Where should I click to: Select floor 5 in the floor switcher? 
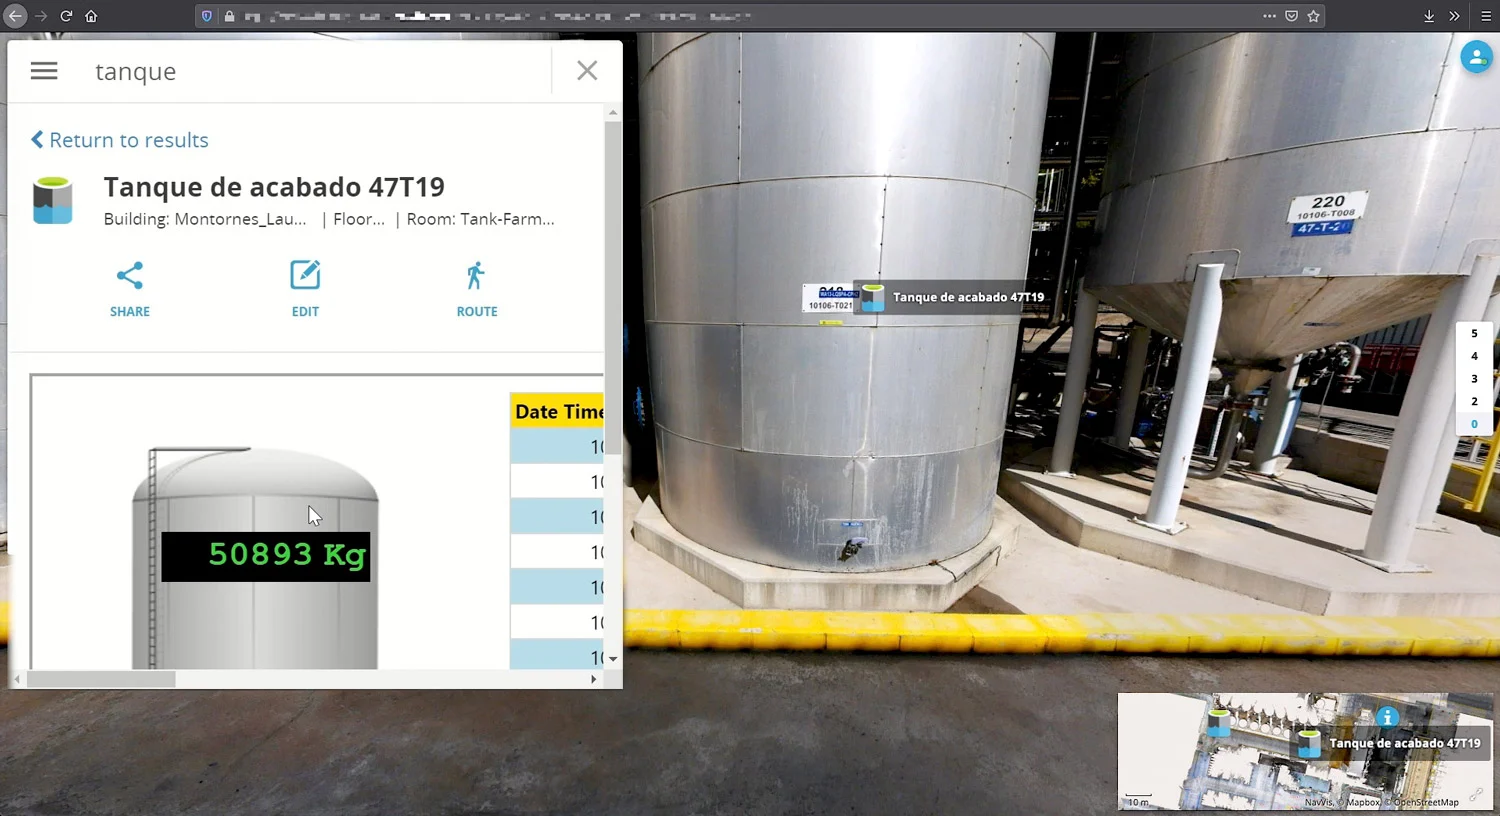click(x=1474, y=334)
